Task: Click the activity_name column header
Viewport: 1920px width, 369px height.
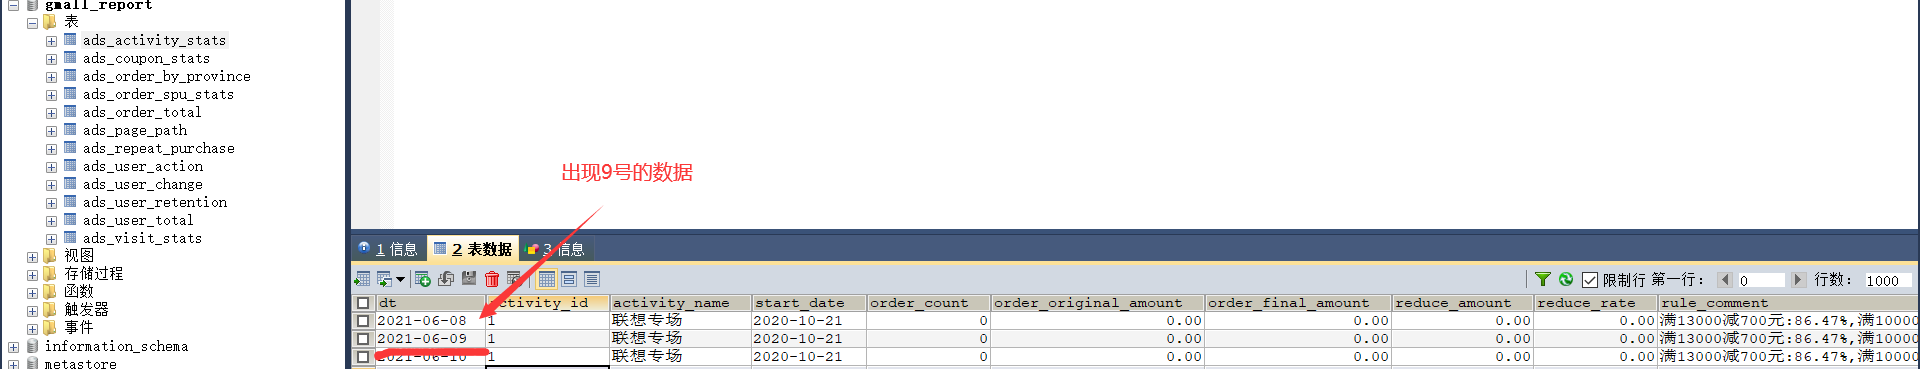Action: [681, 303]
